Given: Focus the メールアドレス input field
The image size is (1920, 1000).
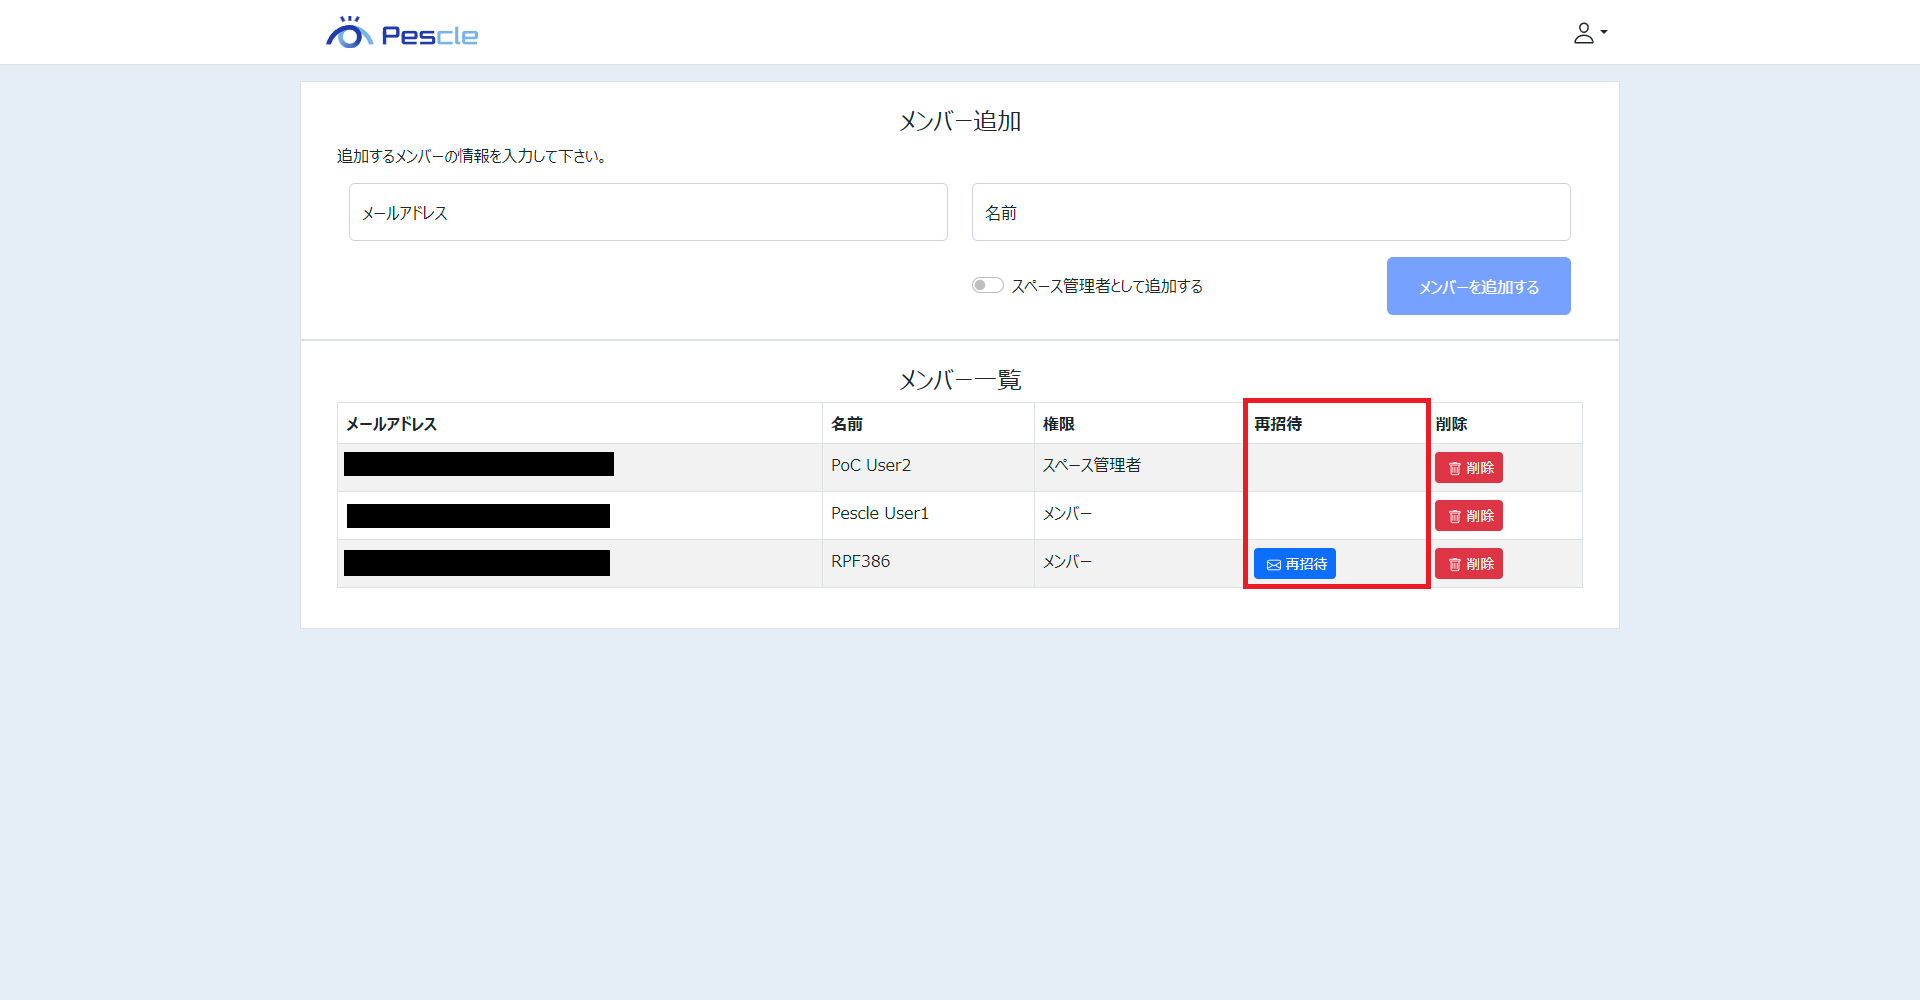Looking at the screenshot, I should click(648, 212).
